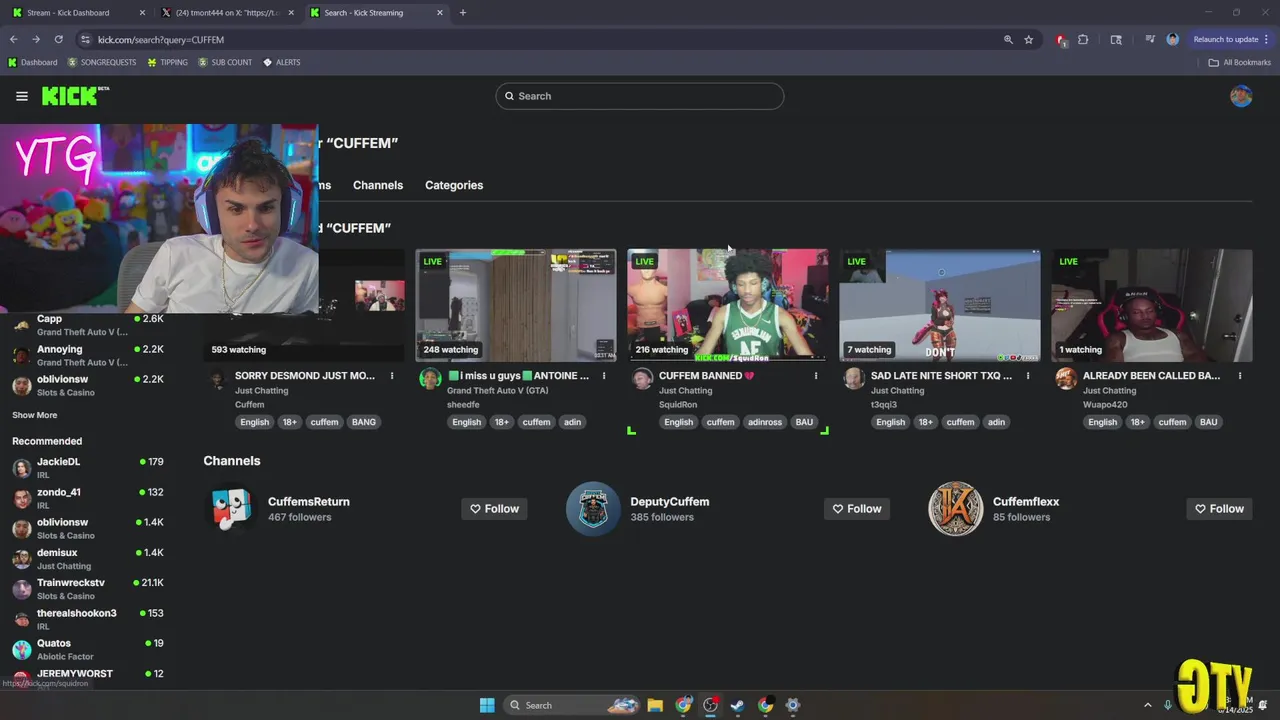1280x720 pixels.
Task: Switch to the tmont444 on X browser tab
Action: pos(226,13)
